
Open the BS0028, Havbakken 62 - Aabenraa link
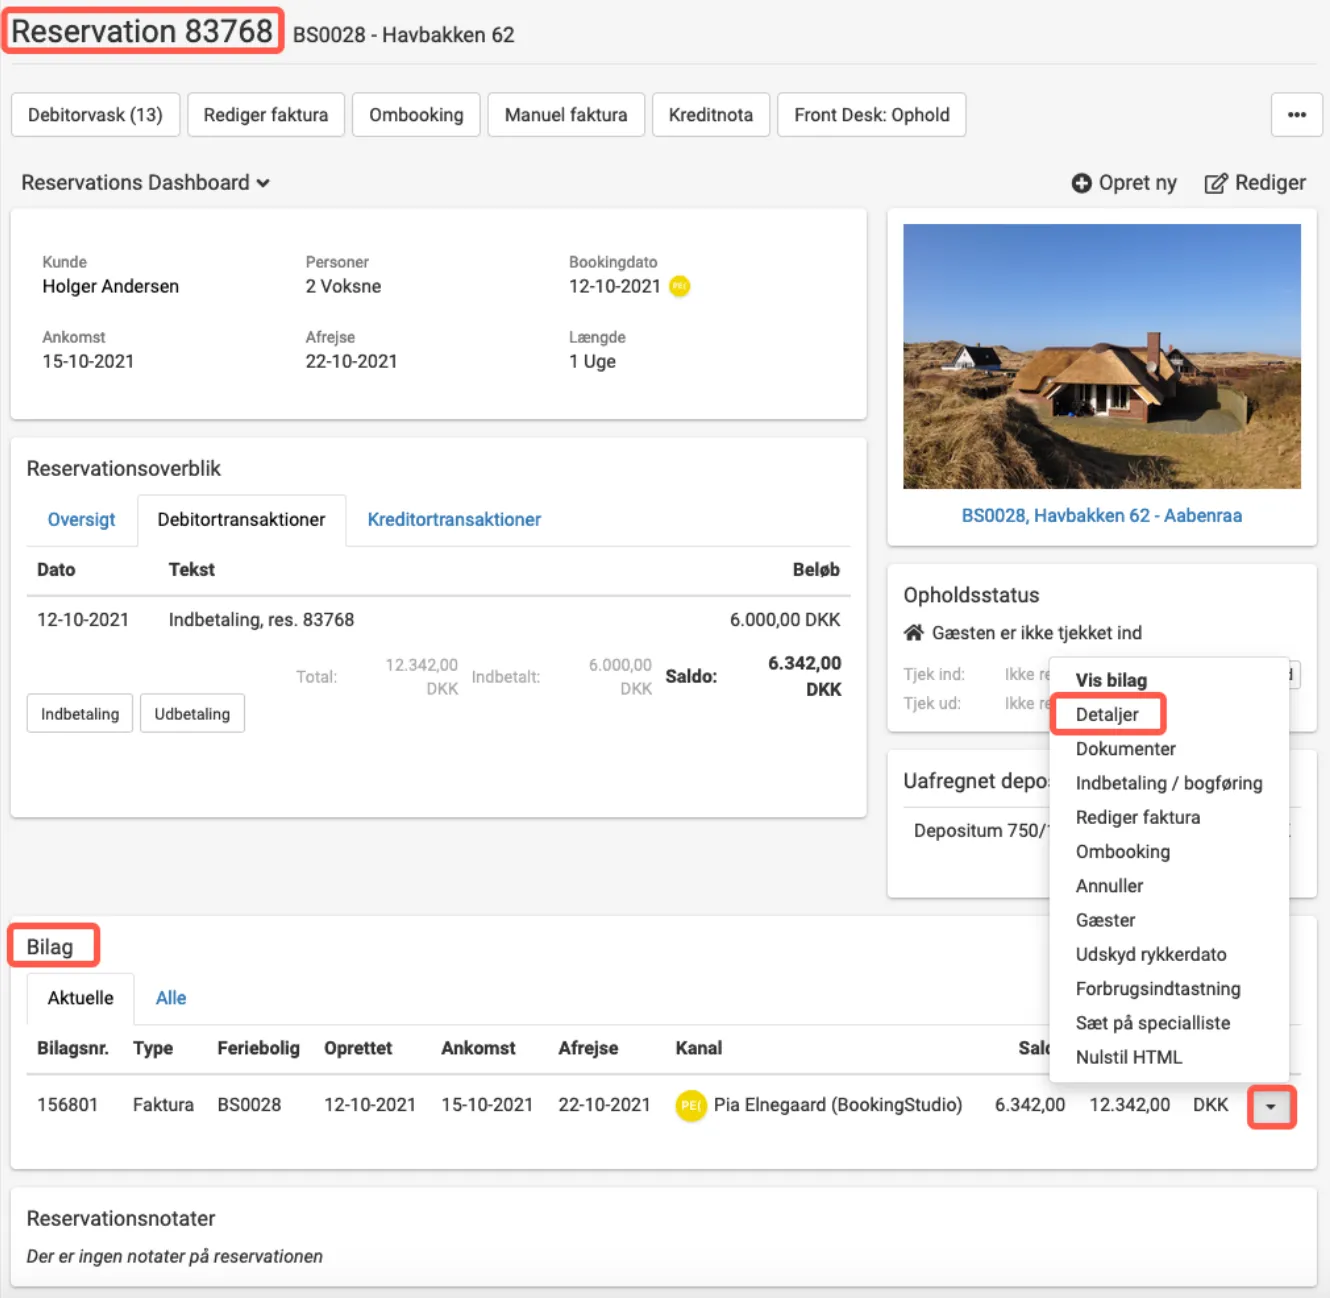click(x=1101, y=515)
